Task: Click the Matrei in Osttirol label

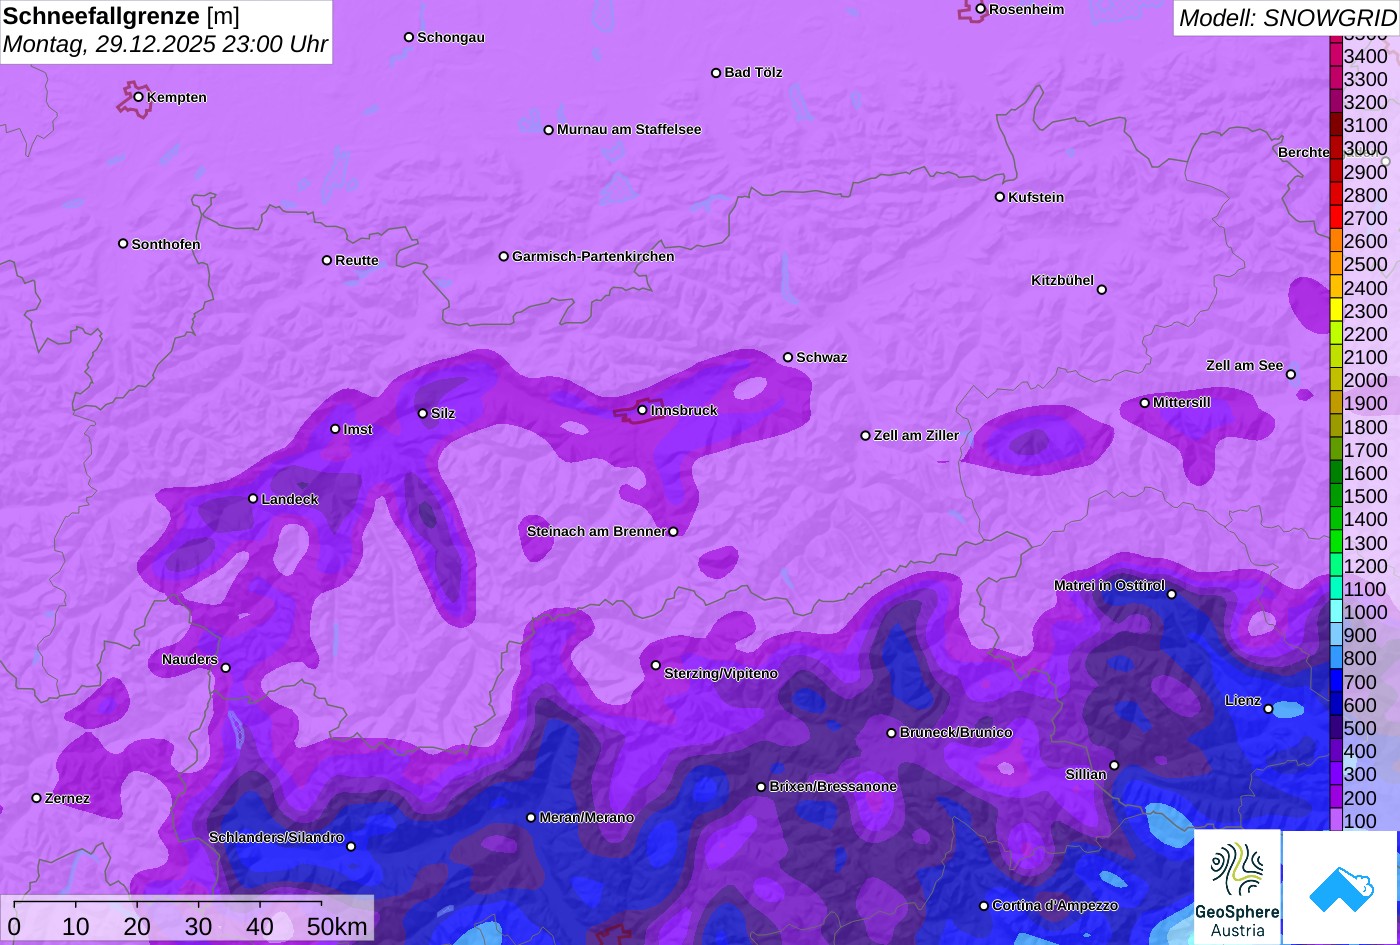Action: [x=1109, y=585]
